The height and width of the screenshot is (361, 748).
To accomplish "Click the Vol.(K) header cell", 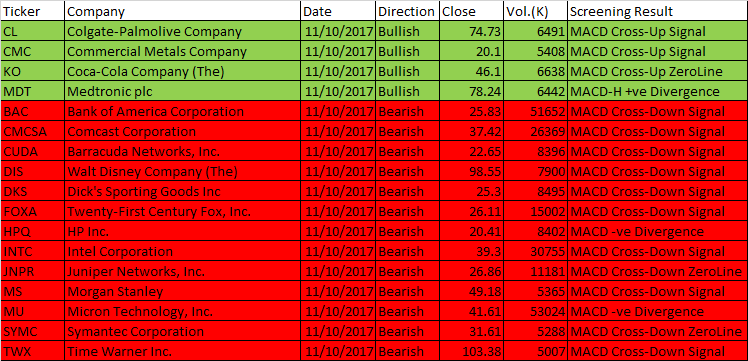I will (535, 11).
